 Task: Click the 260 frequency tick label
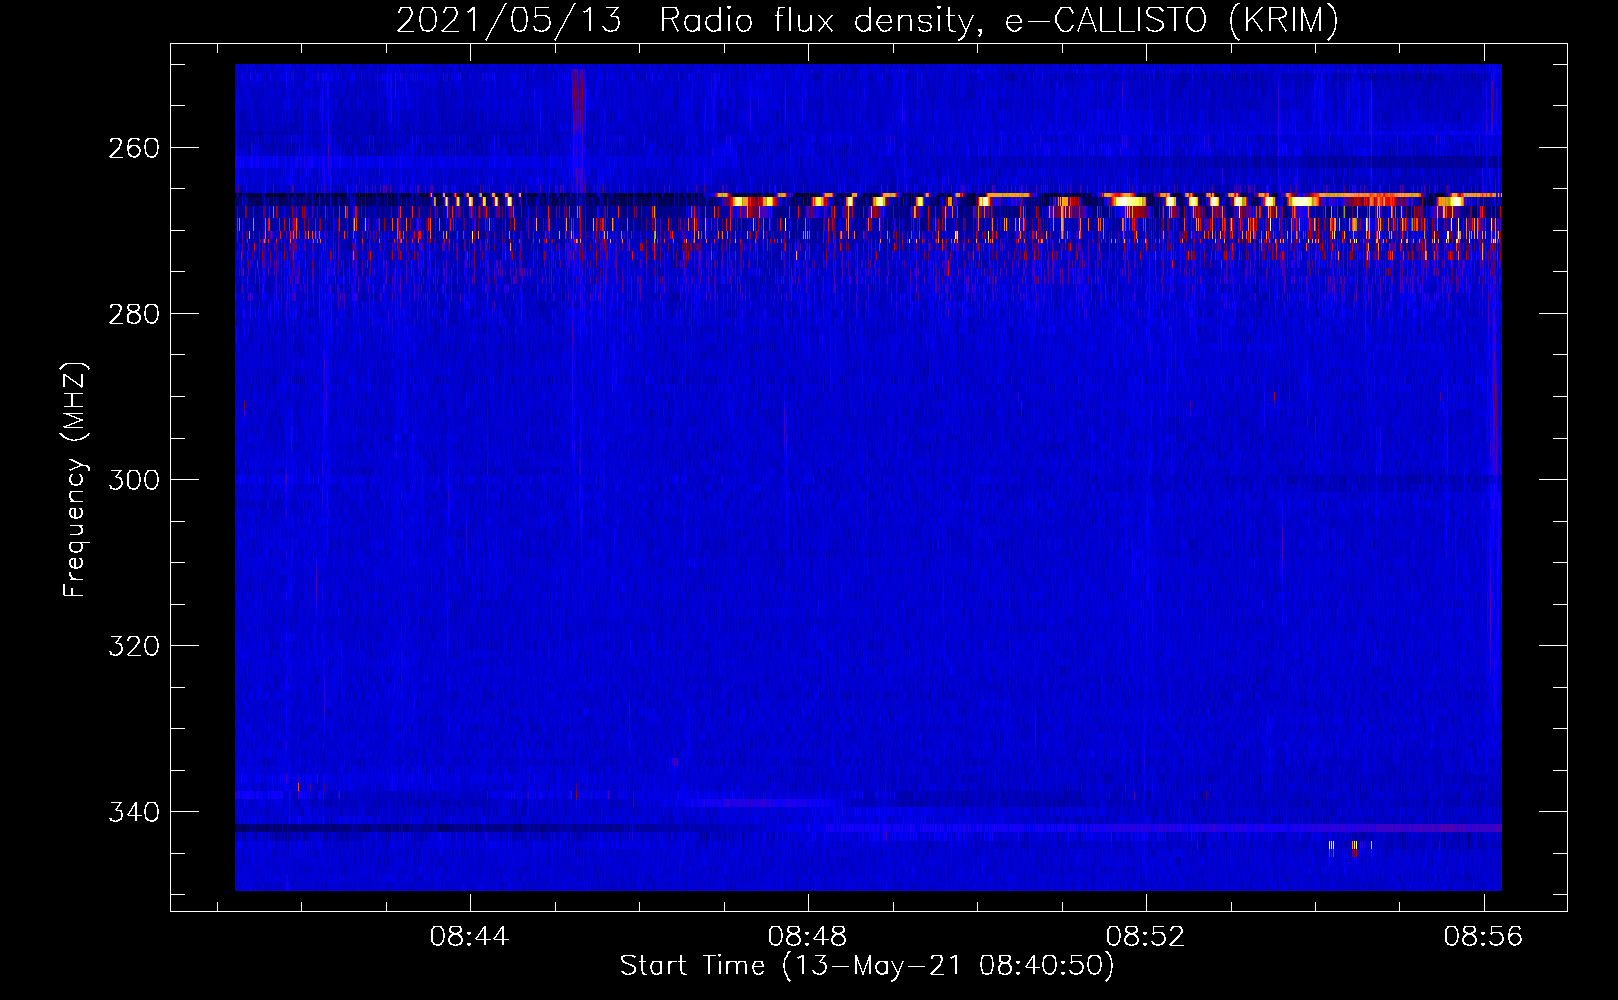[133, 148]
